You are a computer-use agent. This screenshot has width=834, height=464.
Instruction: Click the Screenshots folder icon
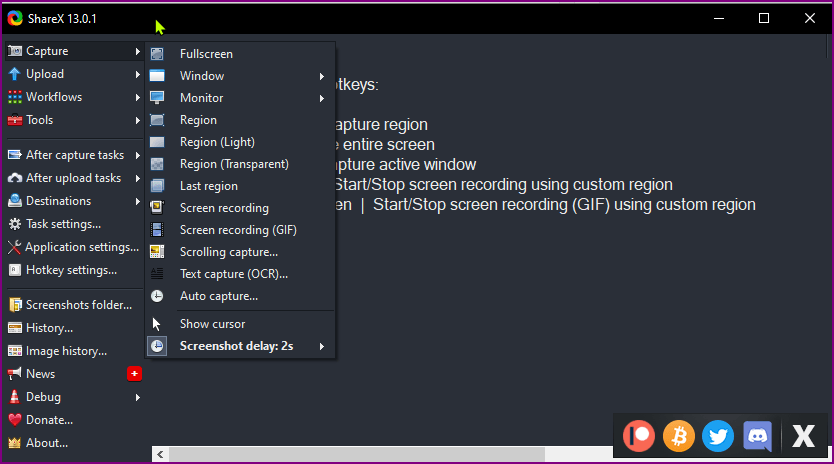coord(14,305)
